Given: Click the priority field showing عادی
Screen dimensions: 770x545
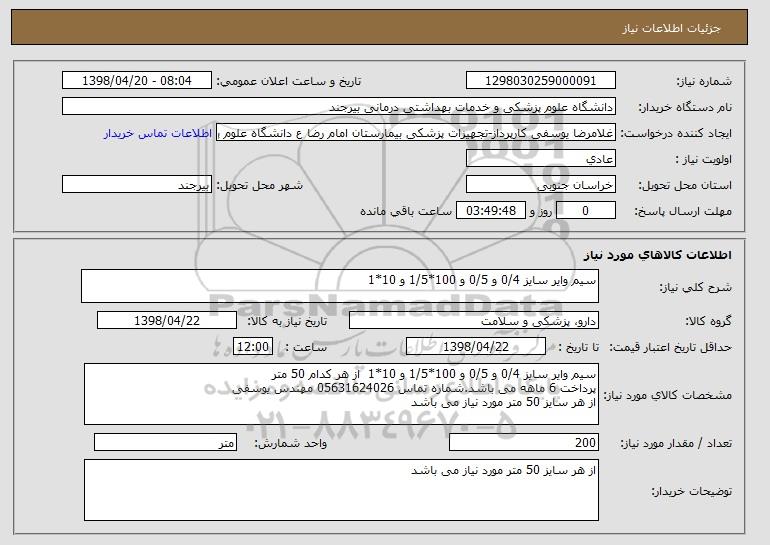Looking at the screenshot, I should tap(541, 159).
